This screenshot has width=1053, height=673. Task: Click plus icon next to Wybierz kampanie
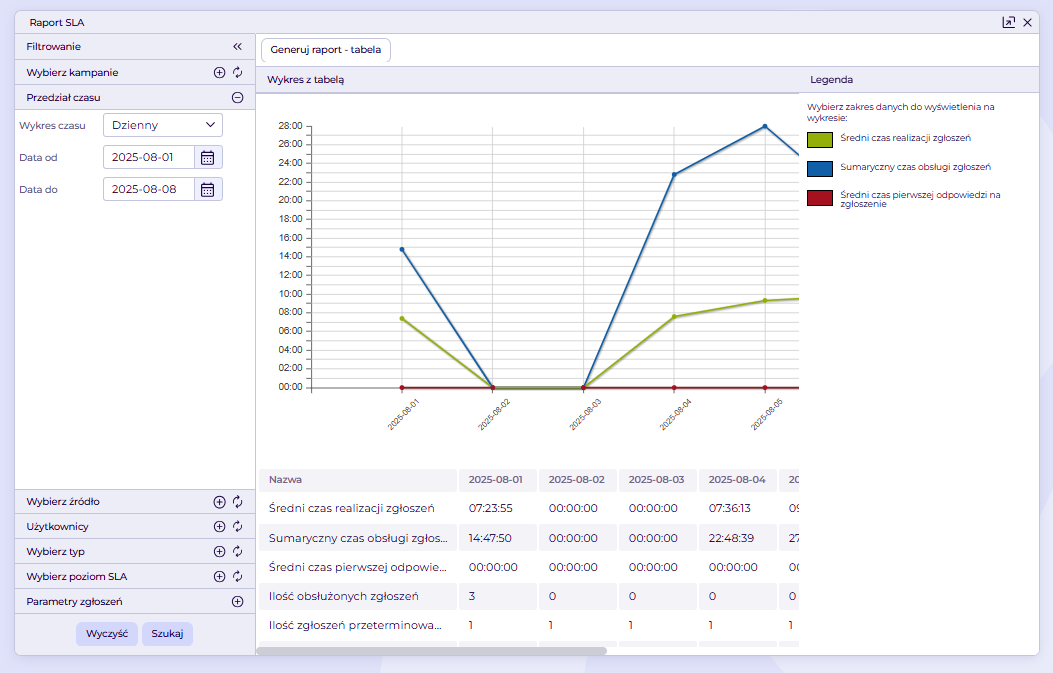pyautogui.click(x=220, y=72)
